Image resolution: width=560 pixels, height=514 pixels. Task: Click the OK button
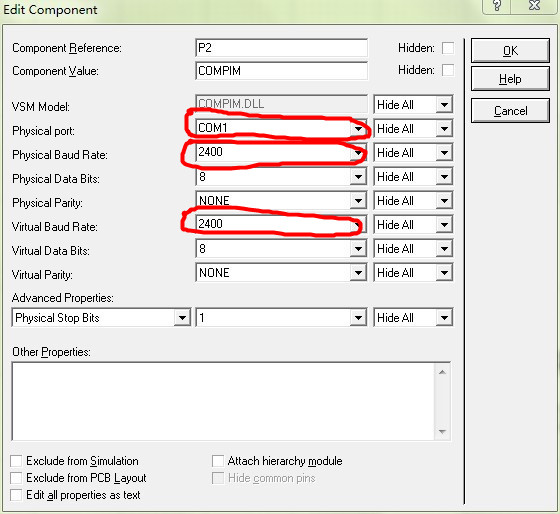[x=510, y=51]
